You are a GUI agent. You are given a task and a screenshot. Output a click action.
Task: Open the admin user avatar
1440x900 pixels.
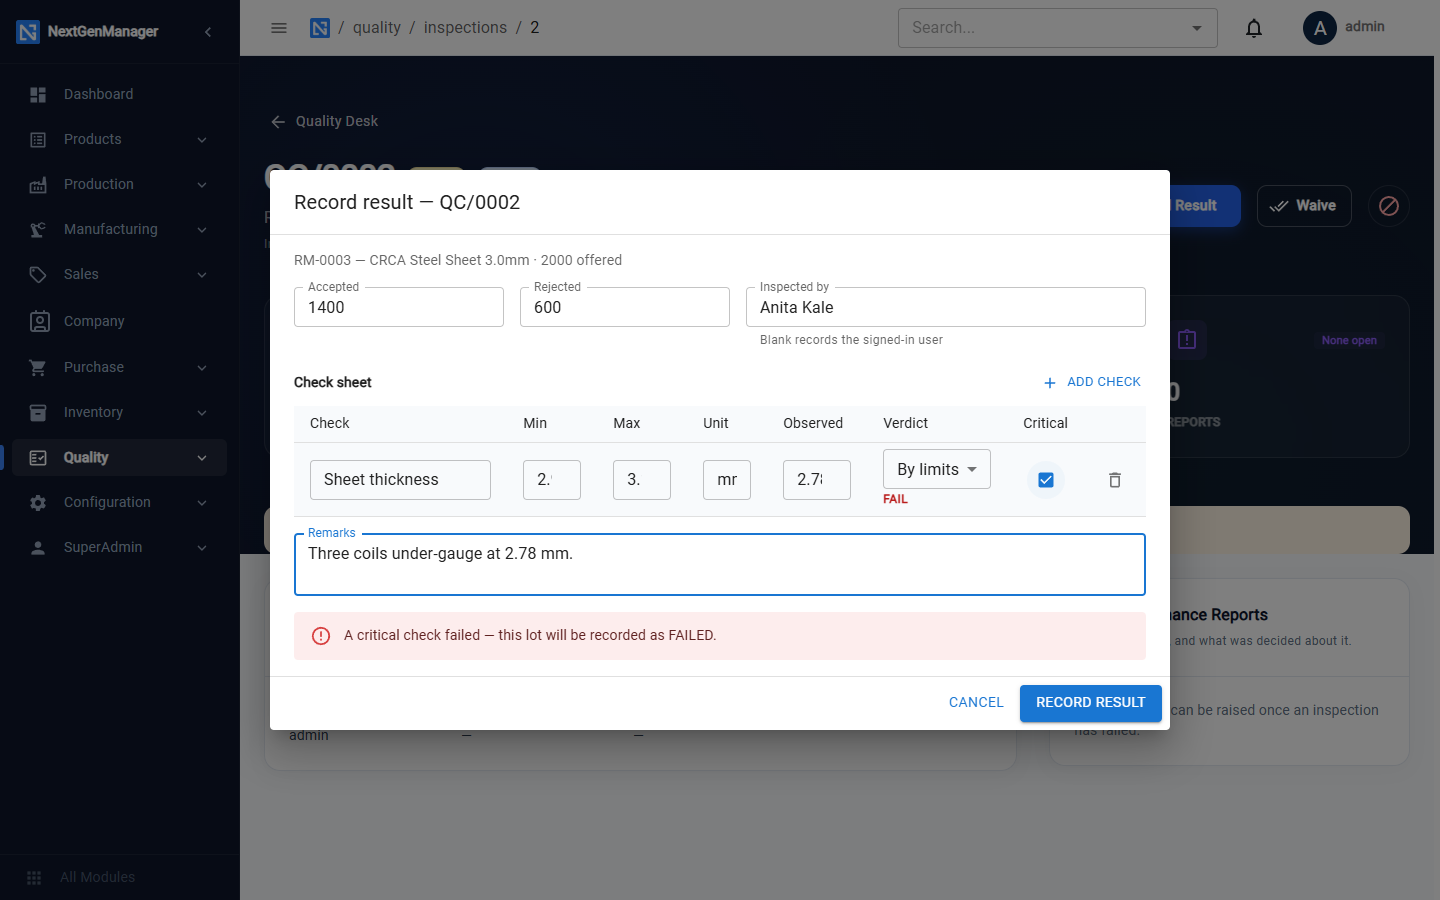click(x=1320, y=28)
